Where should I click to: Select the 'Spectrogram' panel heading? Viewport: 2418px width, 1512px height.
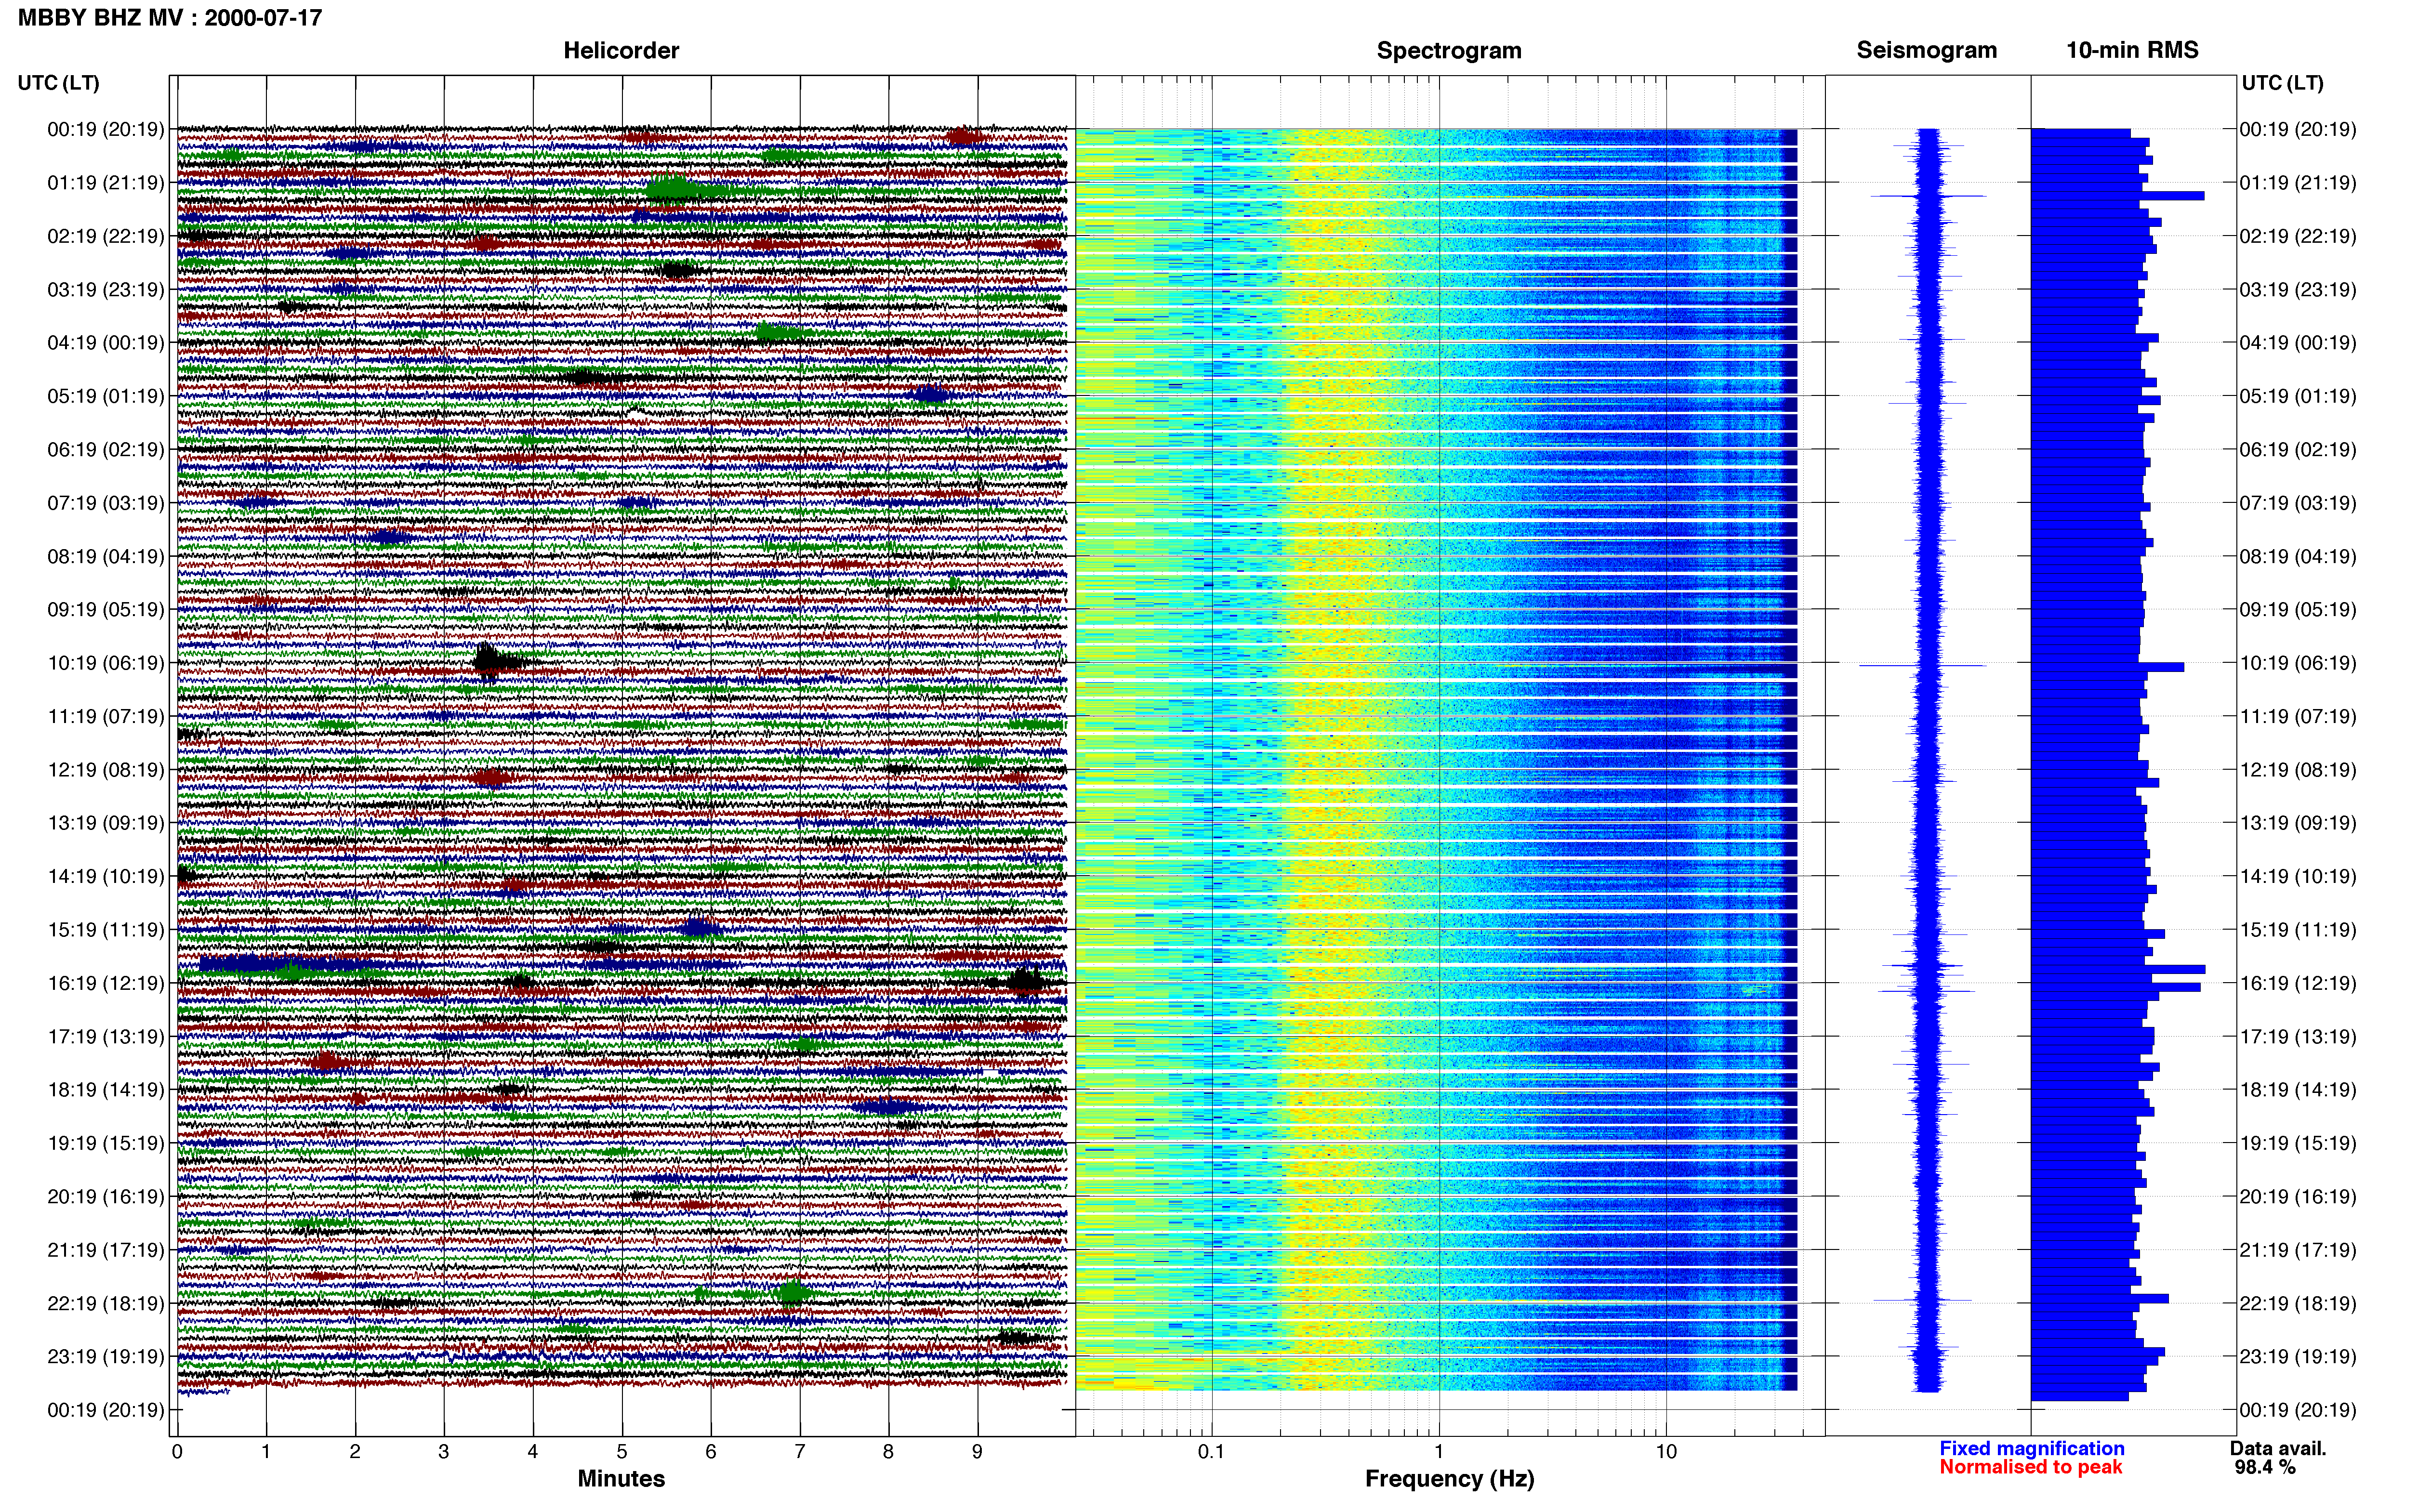click(1449, 50)
